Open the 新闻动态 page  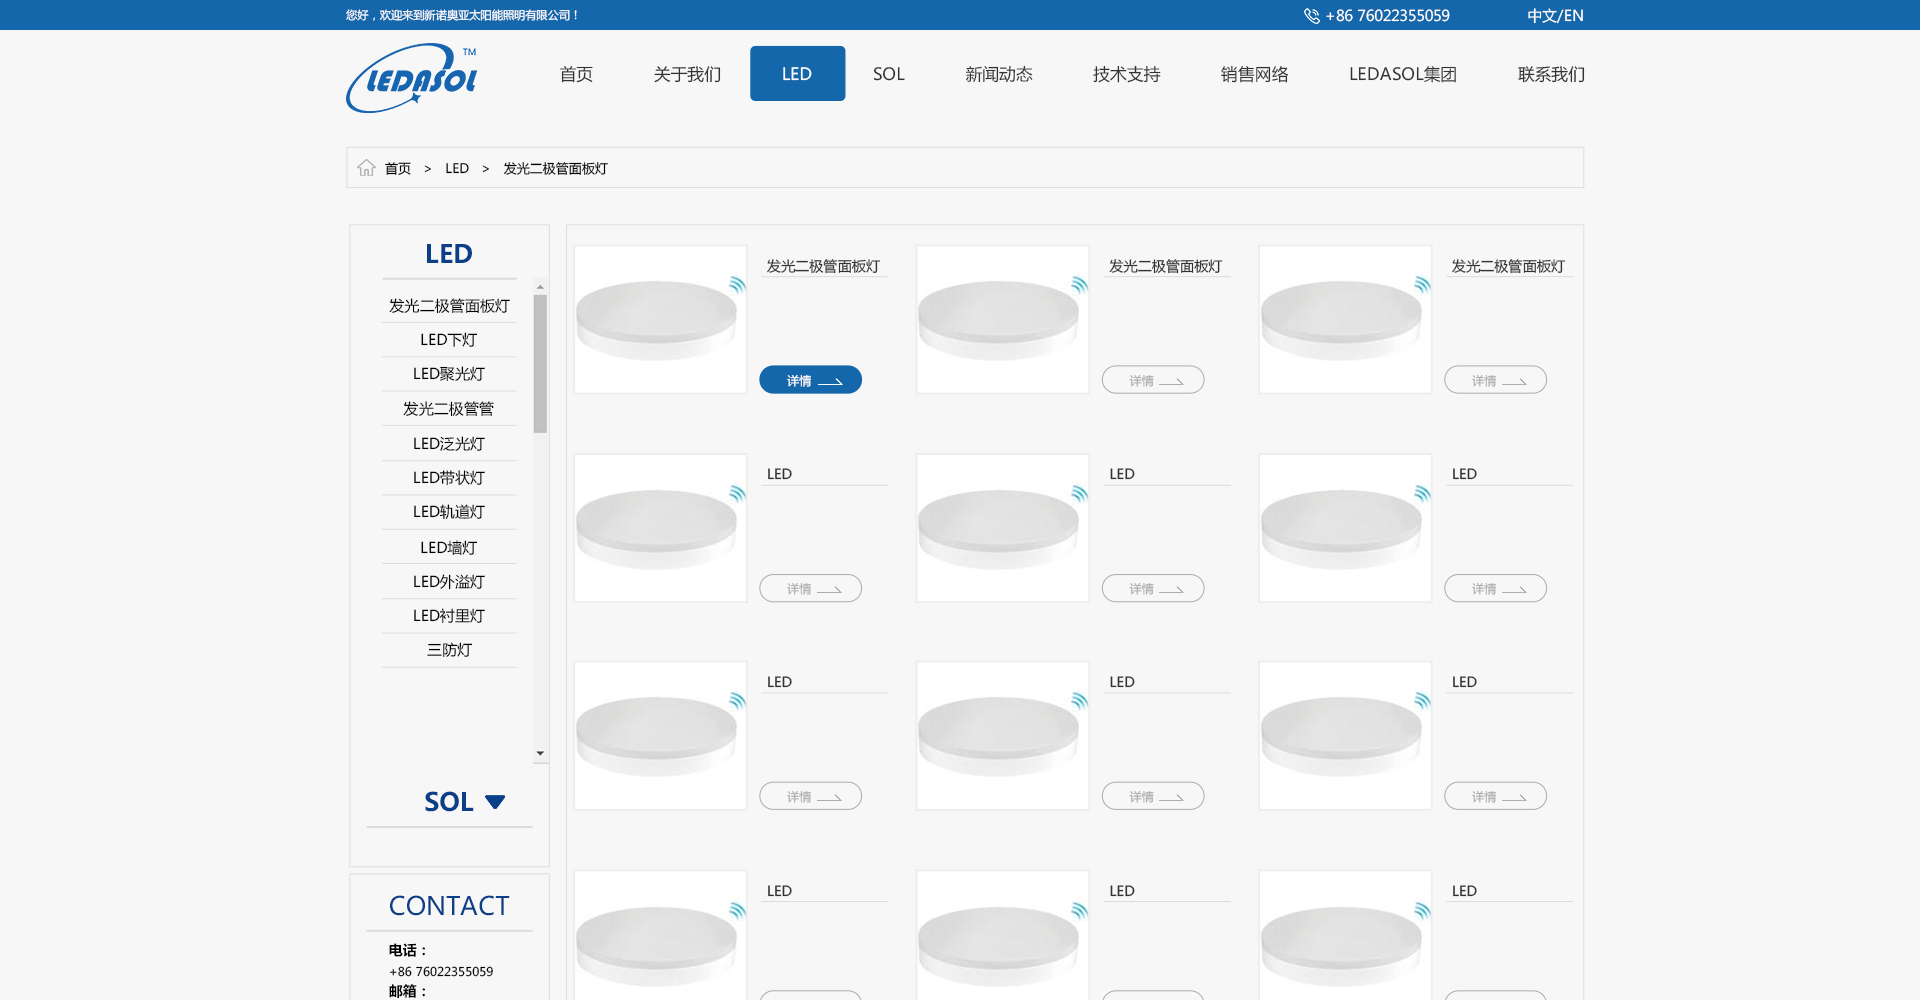(998, 74)
